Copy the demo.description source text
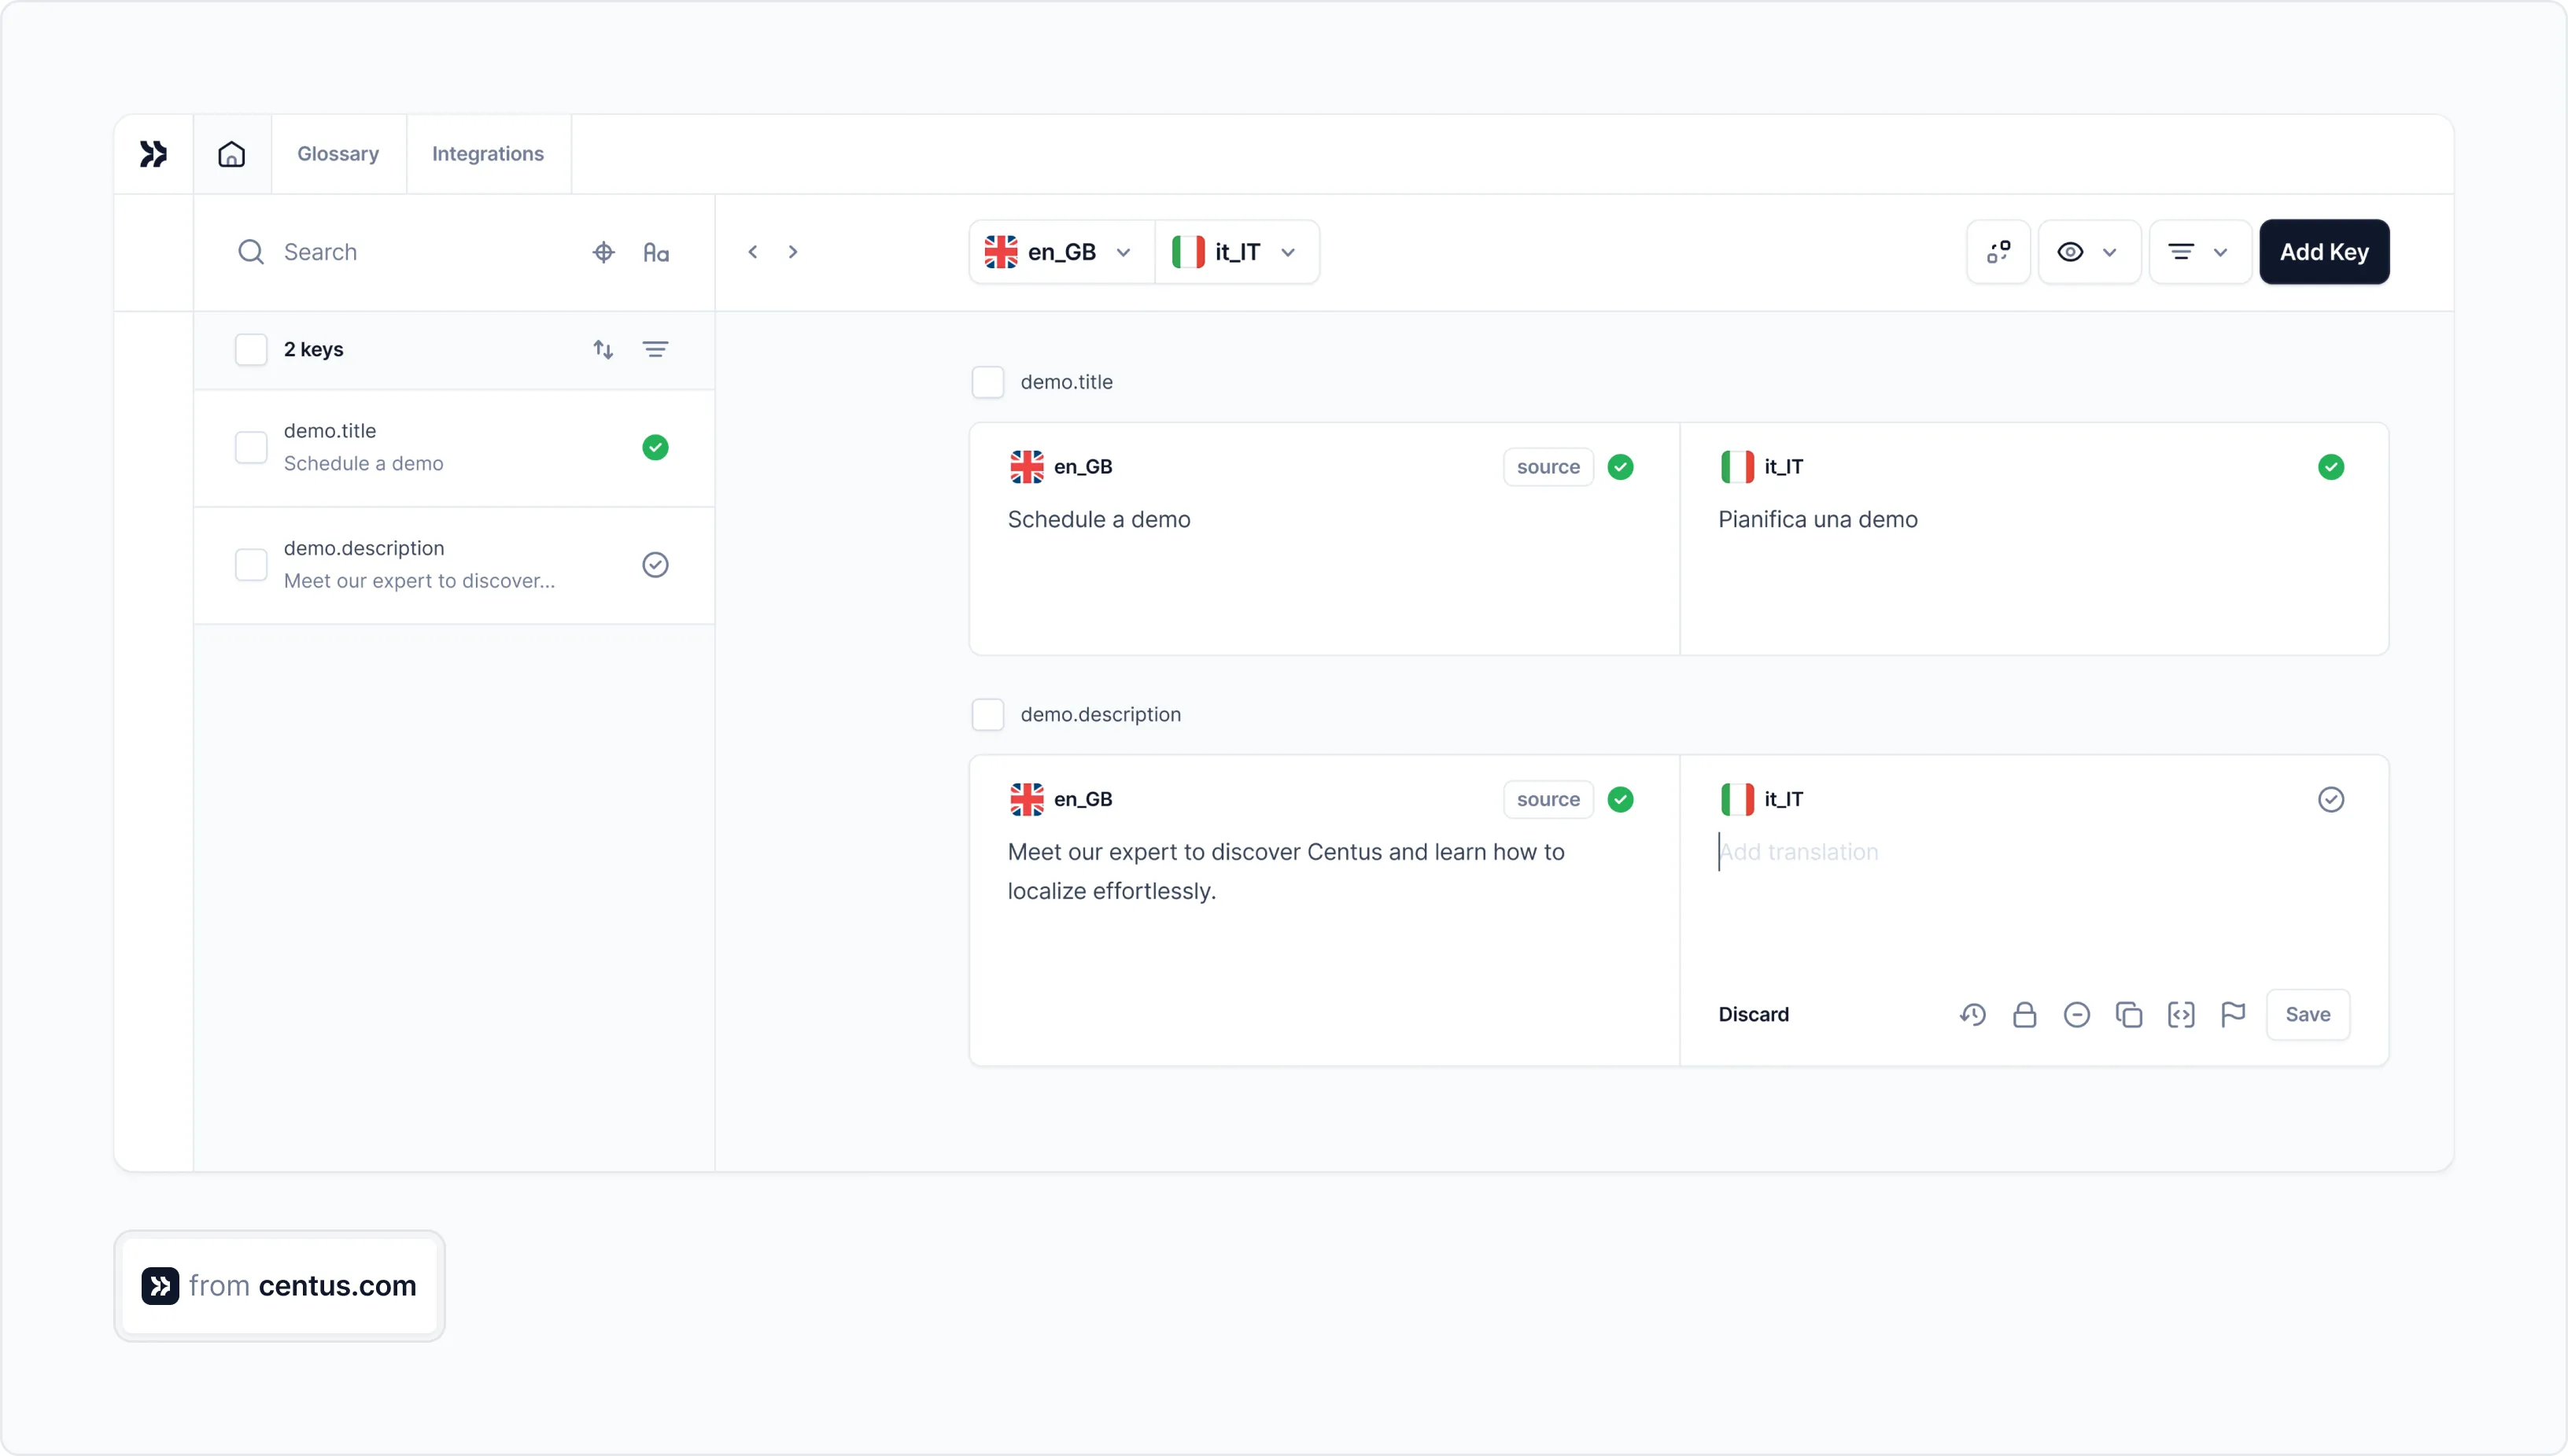 coord(2129,1014)
